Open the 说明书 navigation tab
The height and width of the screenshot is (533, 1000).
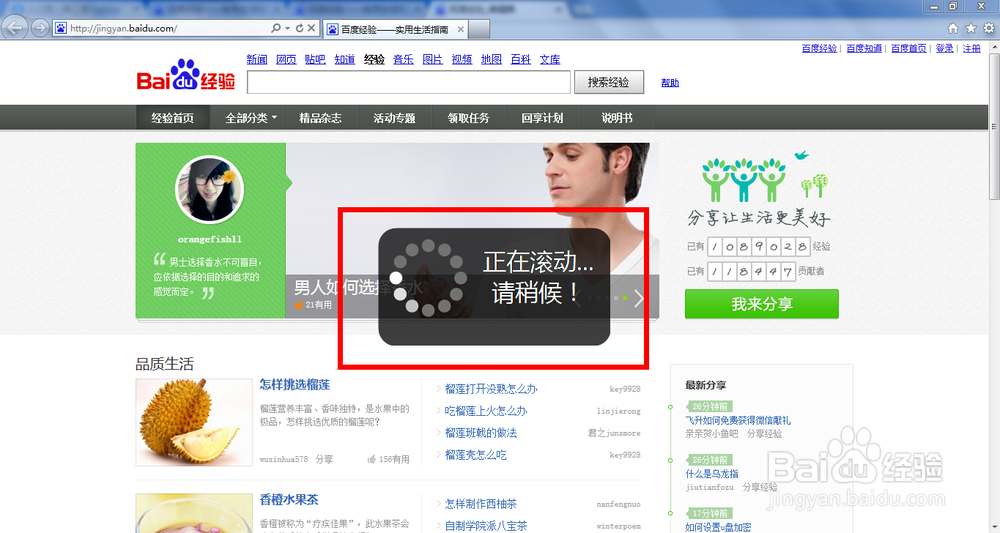pos(617,118)
